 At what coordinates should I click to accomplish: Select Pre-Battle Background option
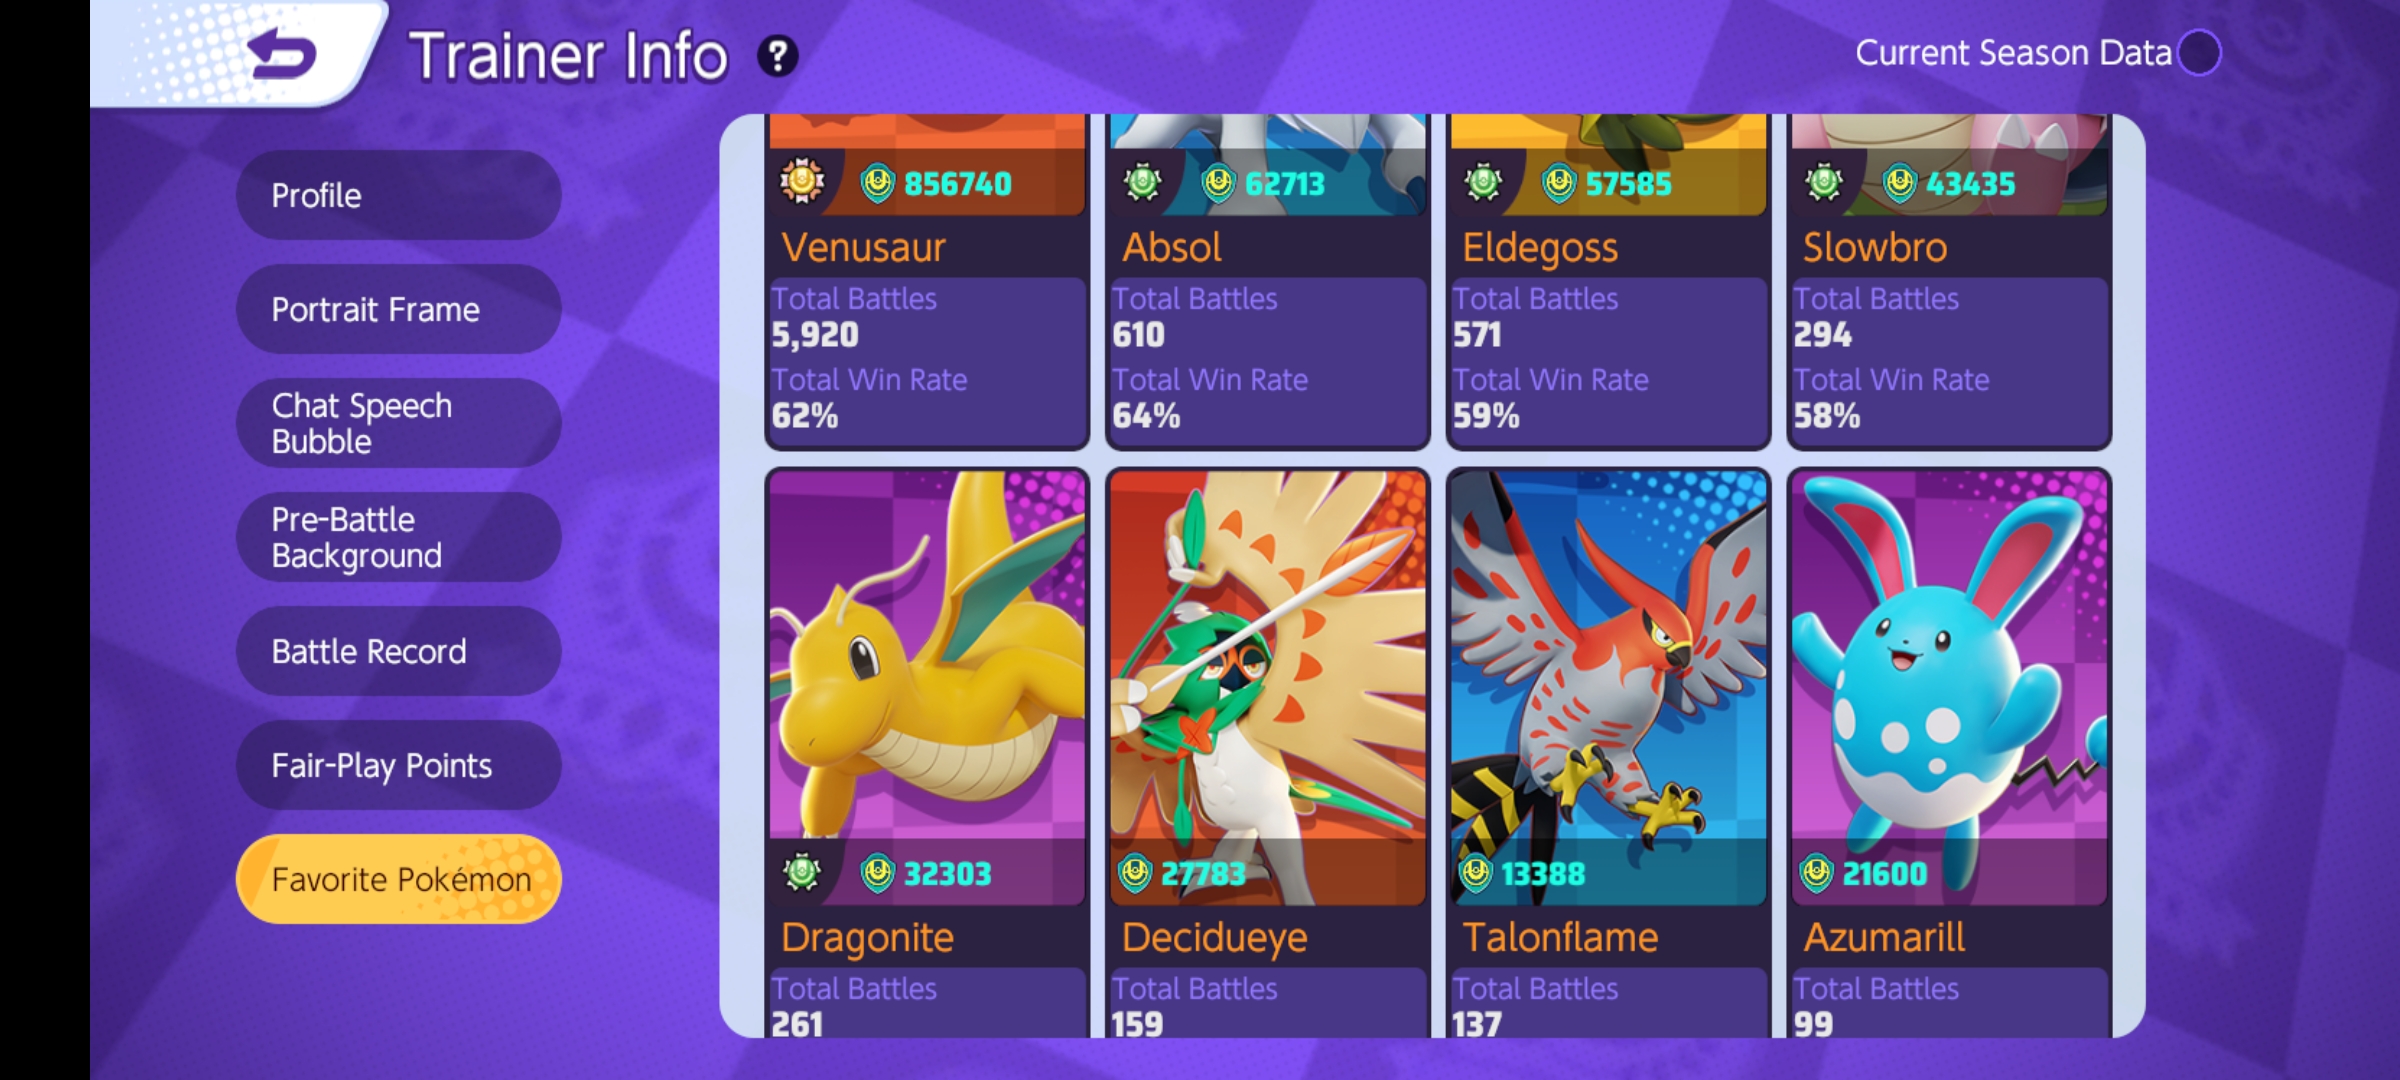398,537
